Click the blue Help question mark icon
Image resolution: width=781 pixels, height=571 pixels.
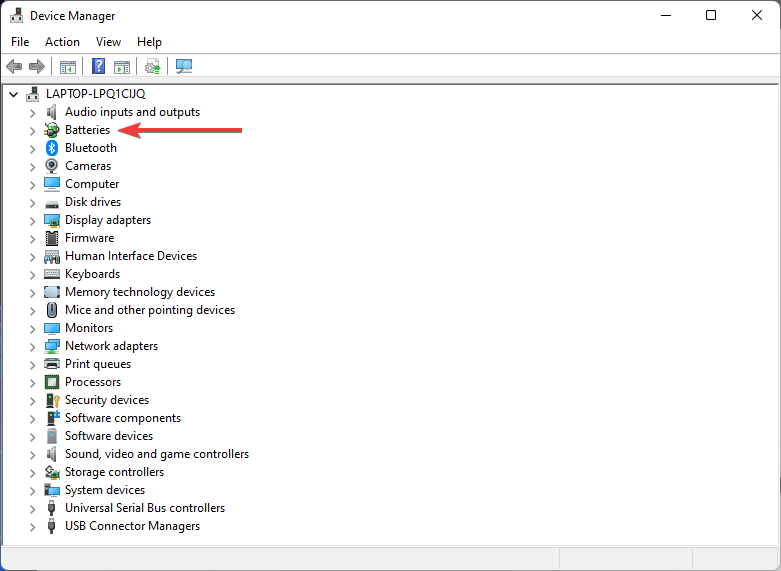tap(99, 66)
